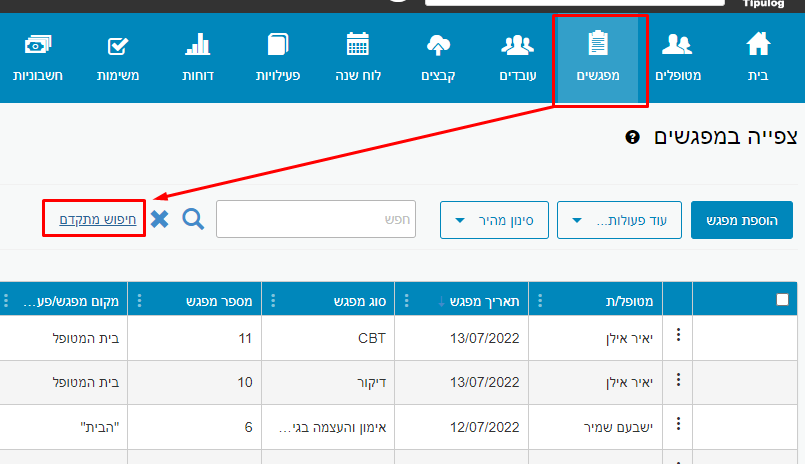The width and height of the screenshot is (805, 464).
Task: Expand the סינון מהיר quick filter dropdown
Action: (494, 220)
